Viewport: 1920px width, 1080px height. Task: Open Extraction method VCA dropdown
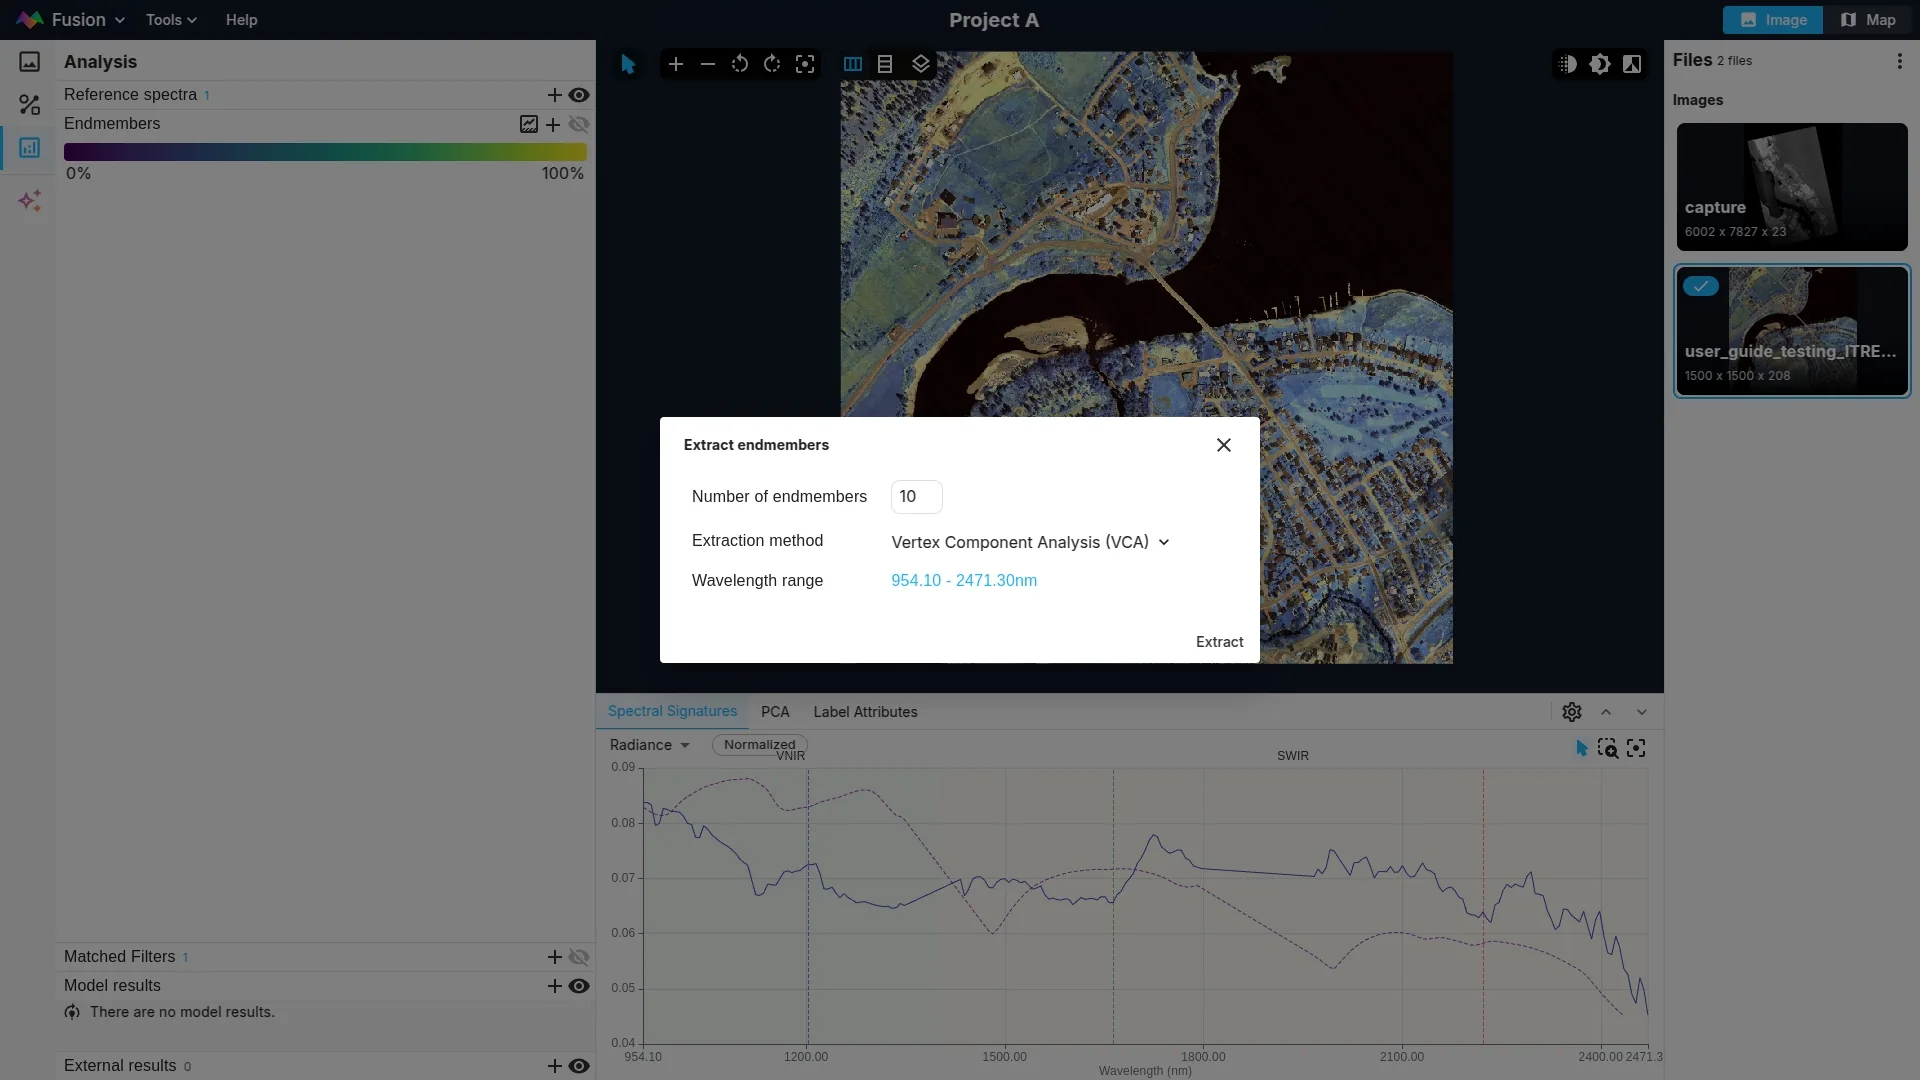point(1030,542)
